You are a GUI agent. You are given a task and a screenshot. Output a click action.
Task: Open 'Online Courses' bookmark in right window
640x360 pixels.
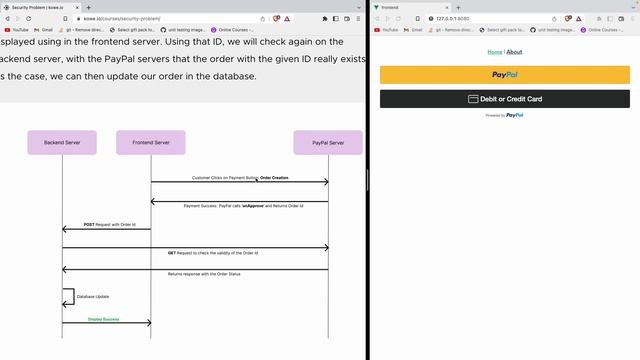tap(602, 30)
